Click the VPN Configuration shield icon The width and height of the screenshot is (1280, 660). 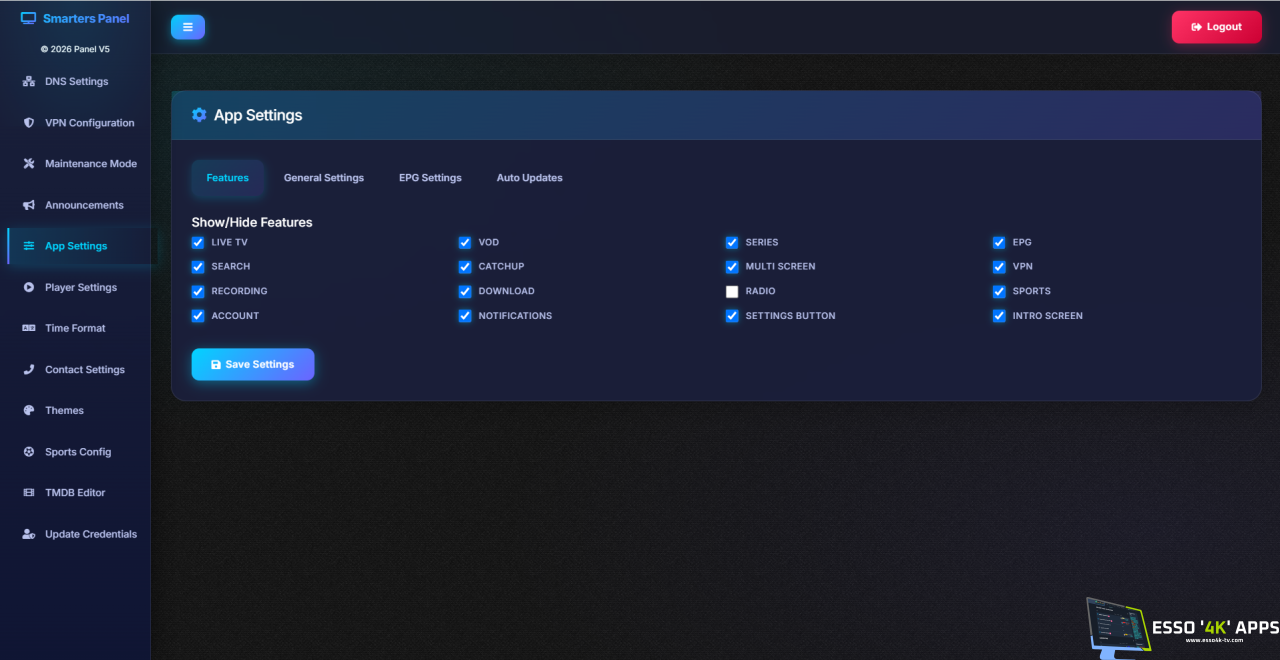coord(29,123)
